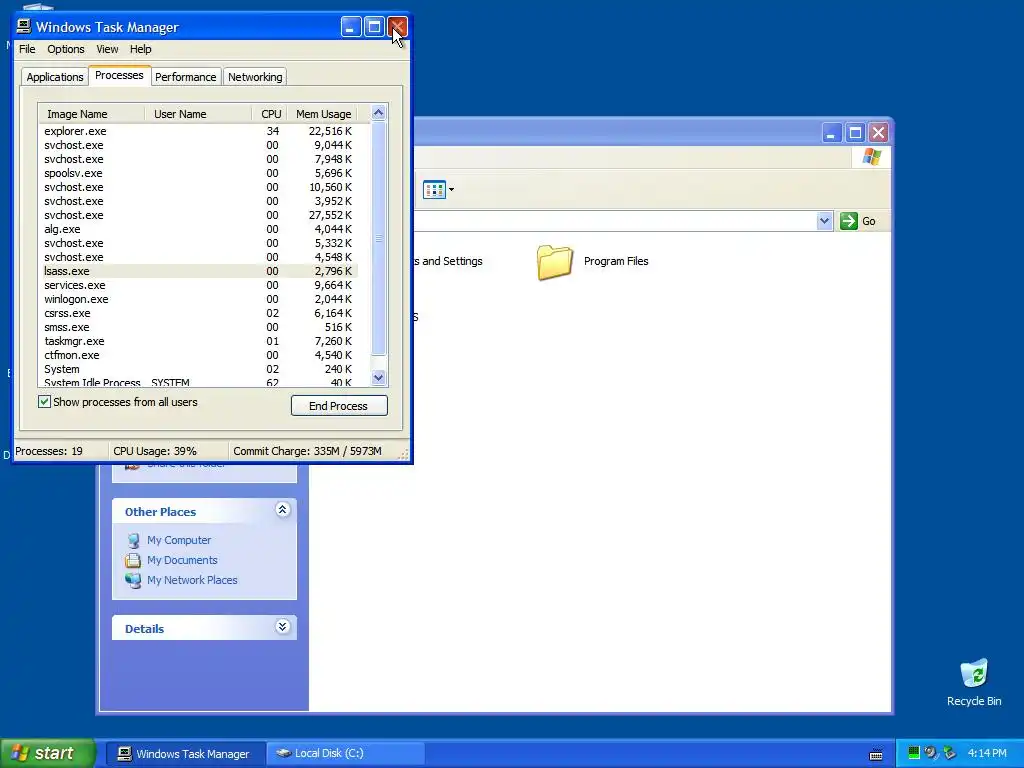Screen dimensions: 1024x768
Task: Click the Details panel heading
Action: [144, 629]
